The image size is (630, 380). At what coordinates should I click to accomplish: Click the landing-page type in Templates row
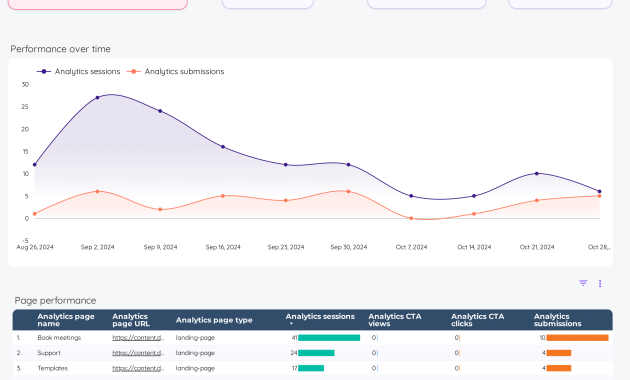tap(195, 368)
